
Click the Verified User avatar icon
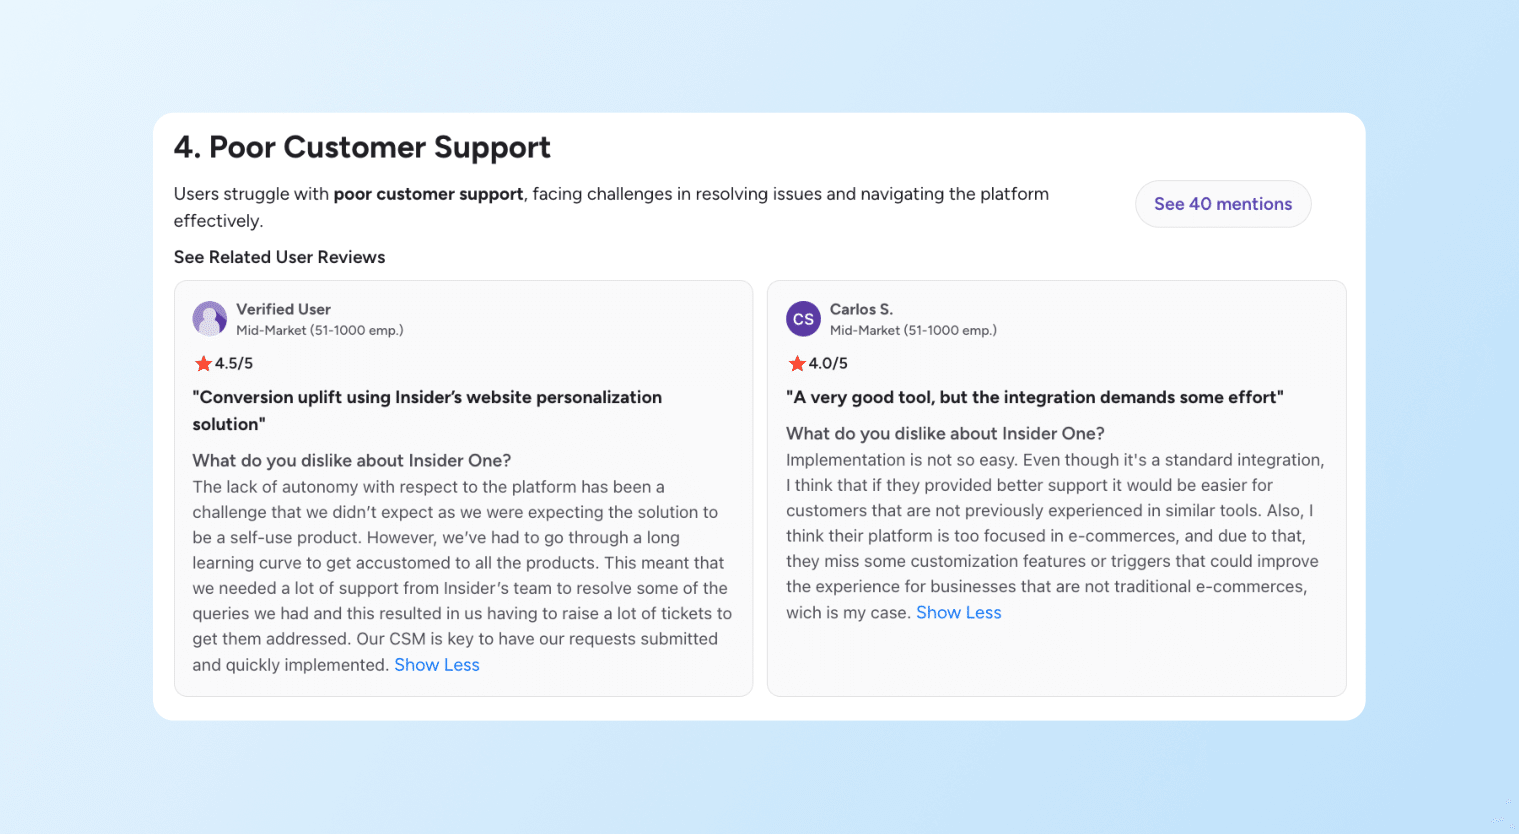coord(209,318)
